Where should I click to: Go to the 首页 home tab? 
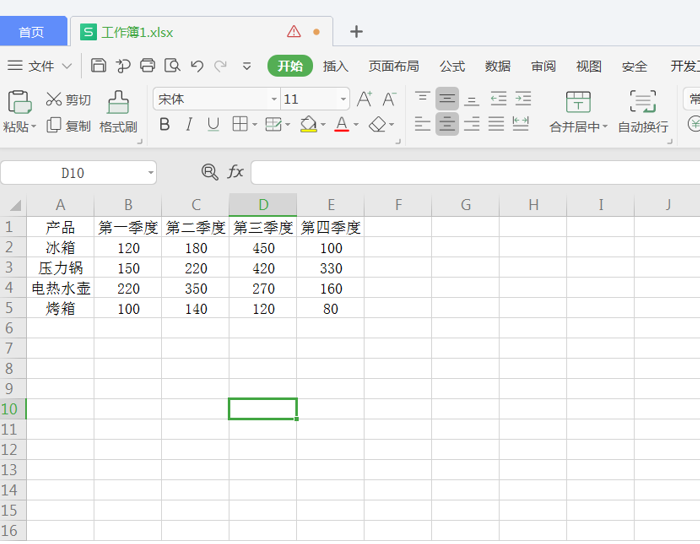click(x=32, y=31)
